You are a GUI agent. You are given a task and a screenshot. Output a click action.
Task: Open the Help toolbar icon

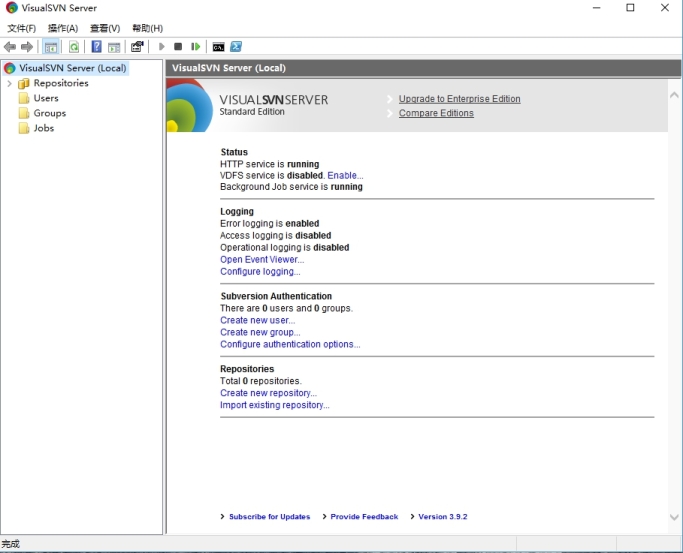pyautogui.click(x=96, y=47)
